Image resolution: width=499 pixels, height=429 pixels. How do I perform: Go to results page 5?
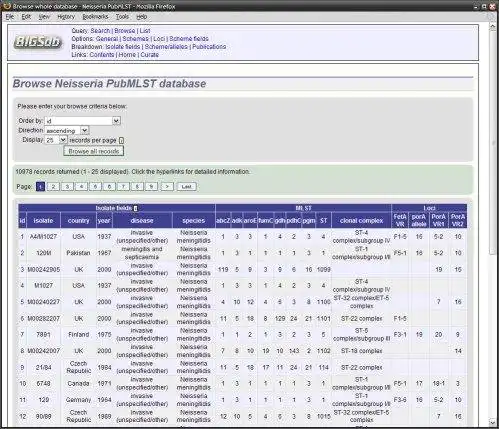95,187
